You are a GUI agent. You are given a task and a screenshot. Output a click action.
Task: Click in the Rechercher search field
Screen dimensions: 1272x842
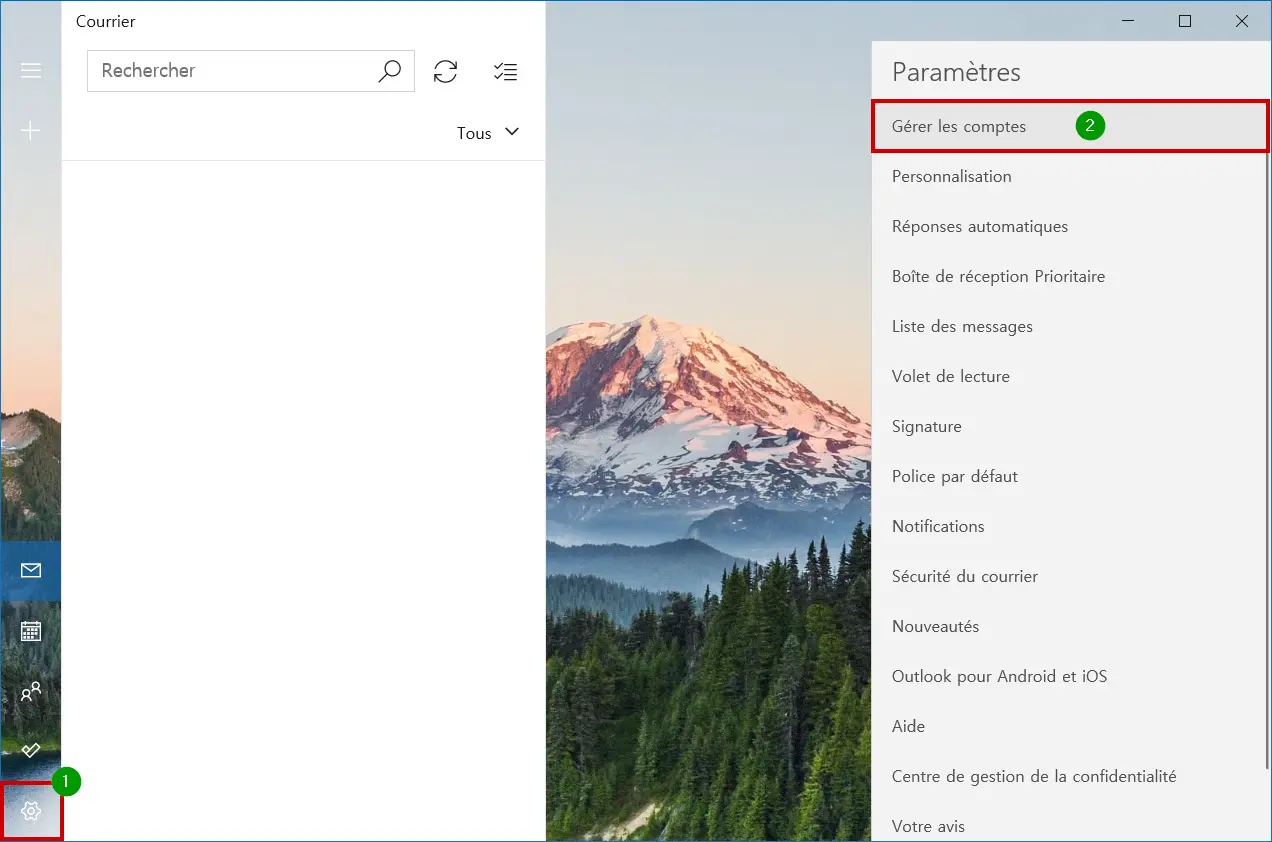(230, 71)
